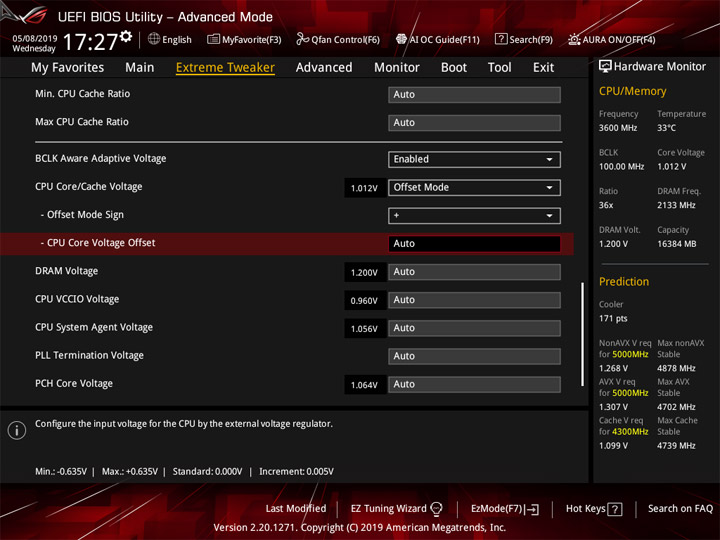This screenshot has height=540, width=720.
Task: Click the Hardware Monitor display icon
Action: coord(605,66)
